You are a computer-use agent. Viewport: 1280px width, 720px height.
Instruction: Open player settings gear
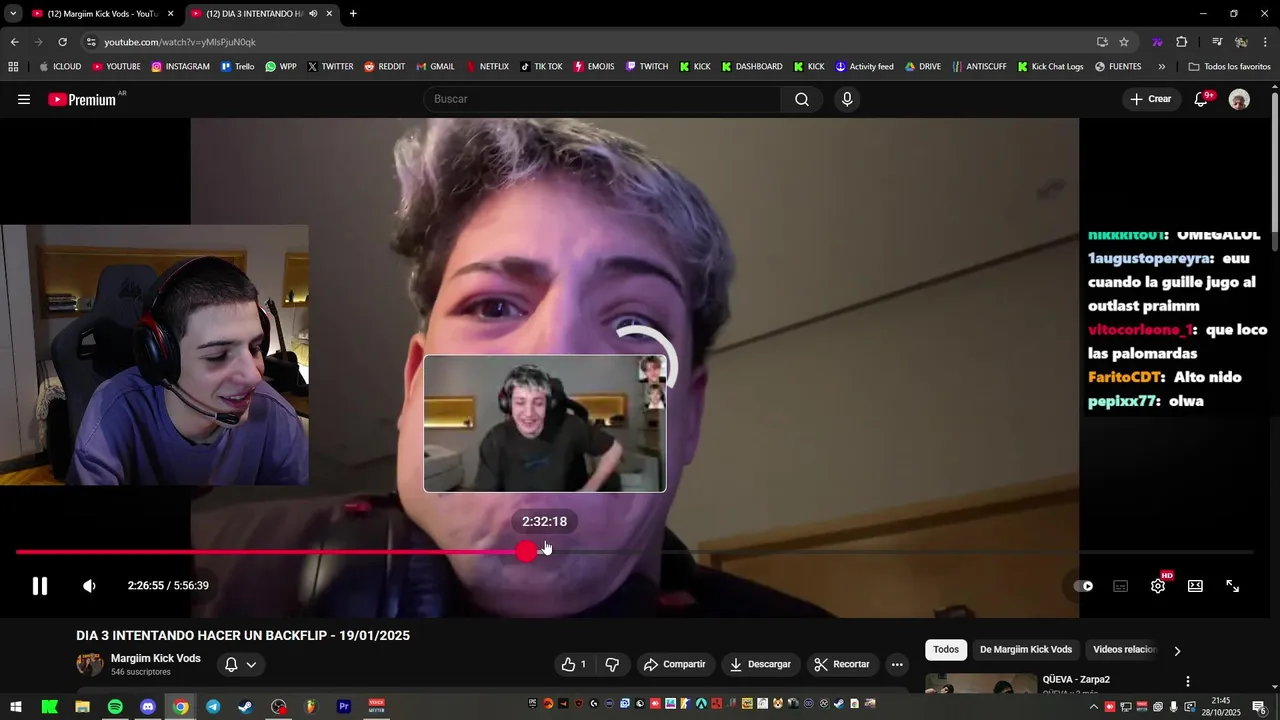pos(1158,586)
